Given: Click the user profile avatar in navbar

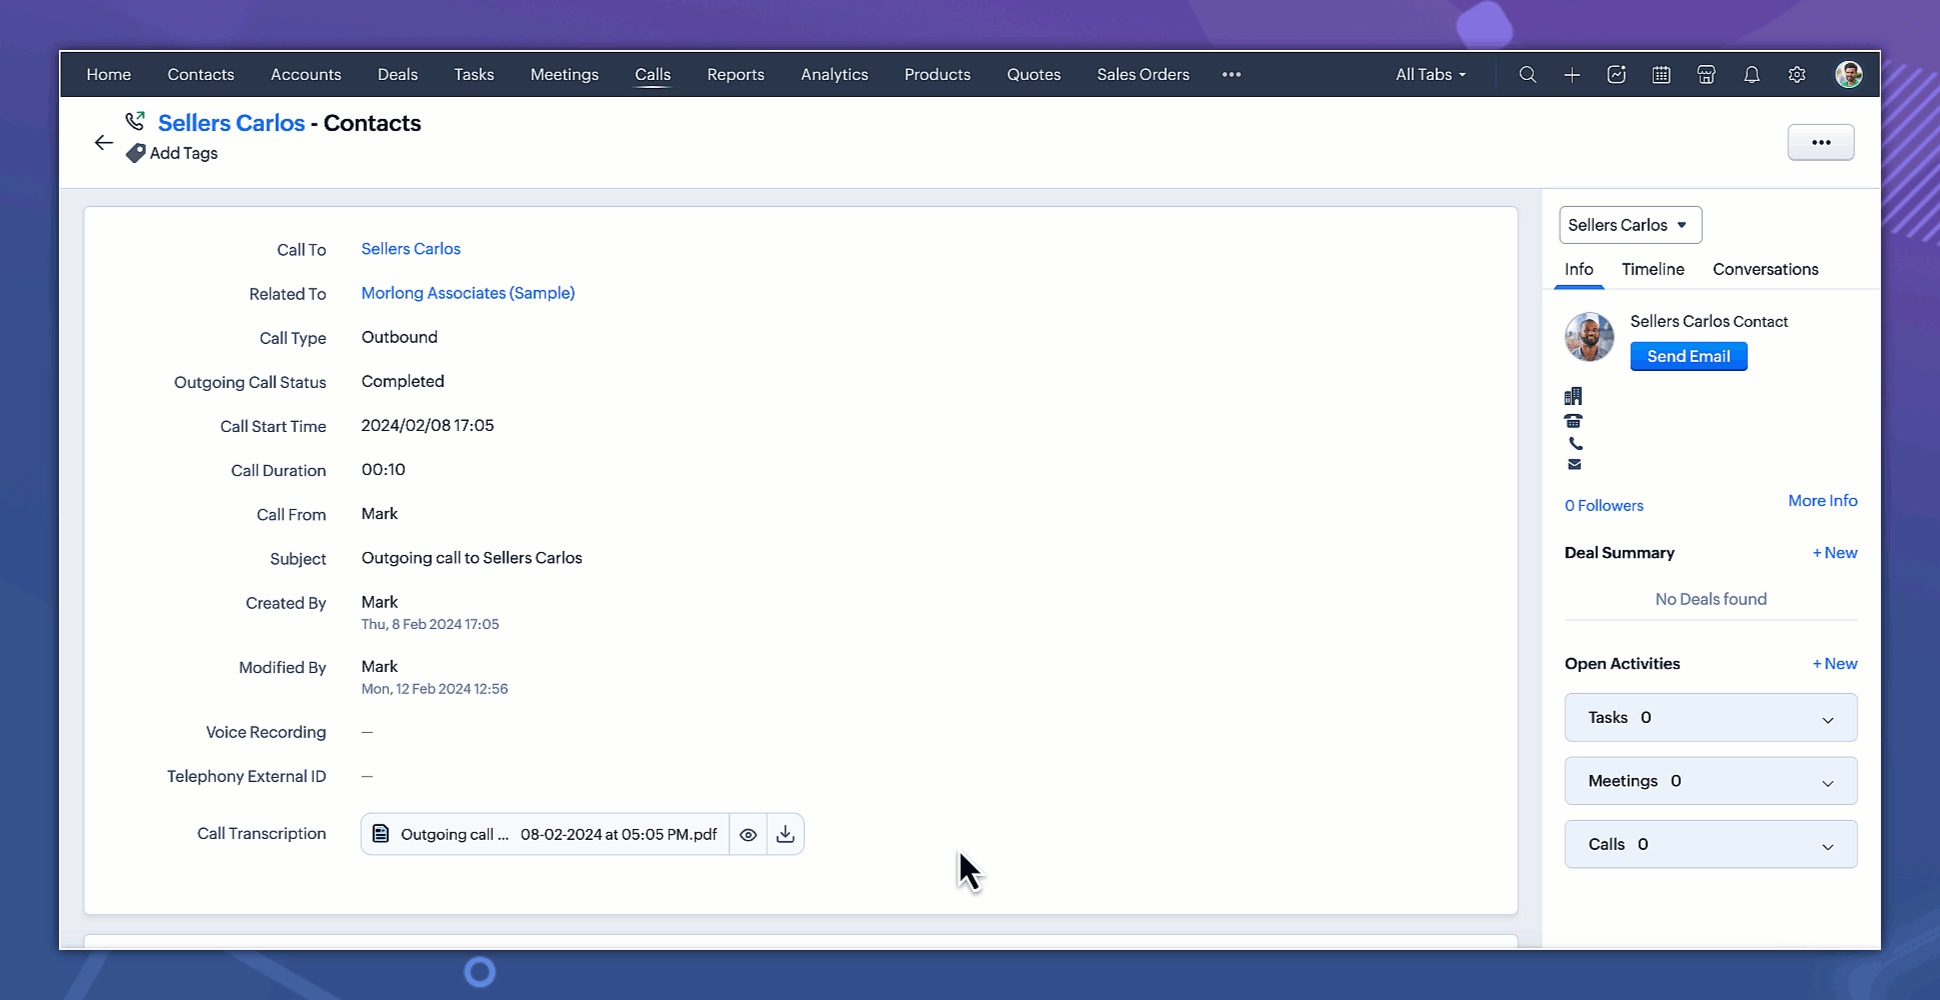Looking at the screenshot, I should [1848, 75].
